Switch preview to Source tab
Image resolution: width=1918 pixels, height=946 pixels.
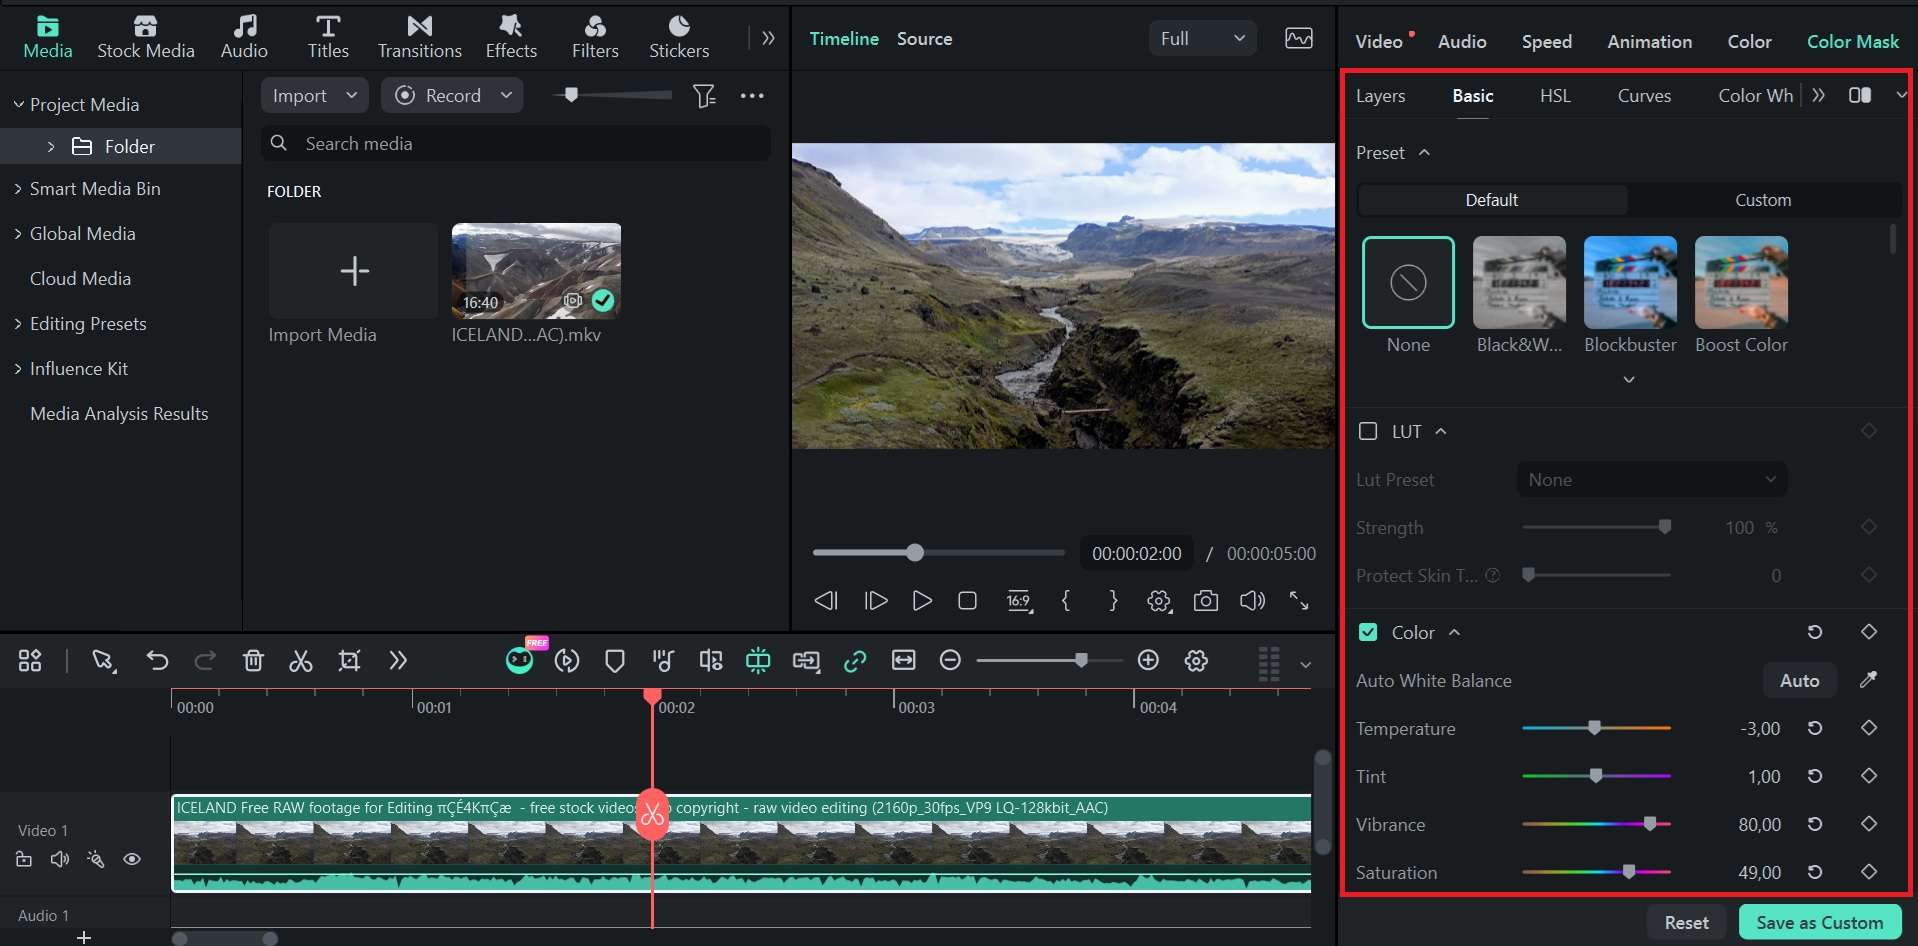(924, 38)
